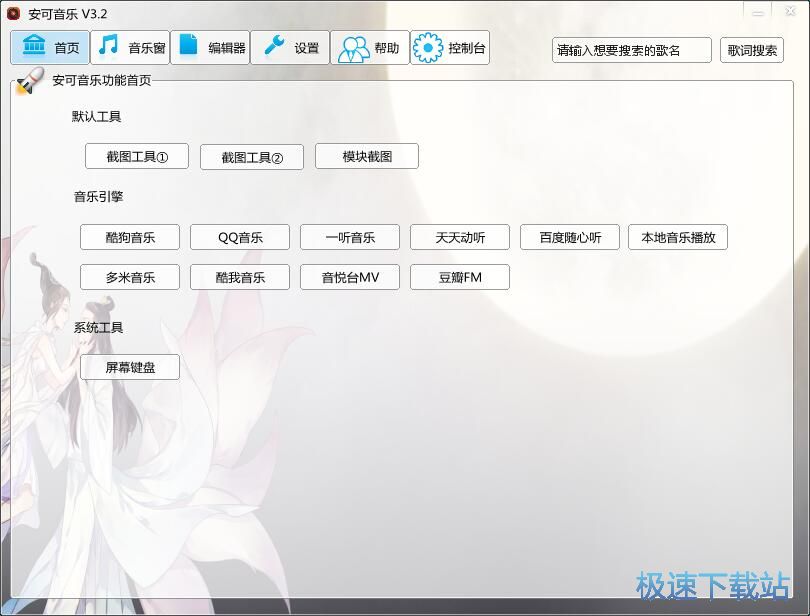This screenshot has height=616, width=810.
Task: Open the 编辑器 editor tab
Action: (210, 48)
